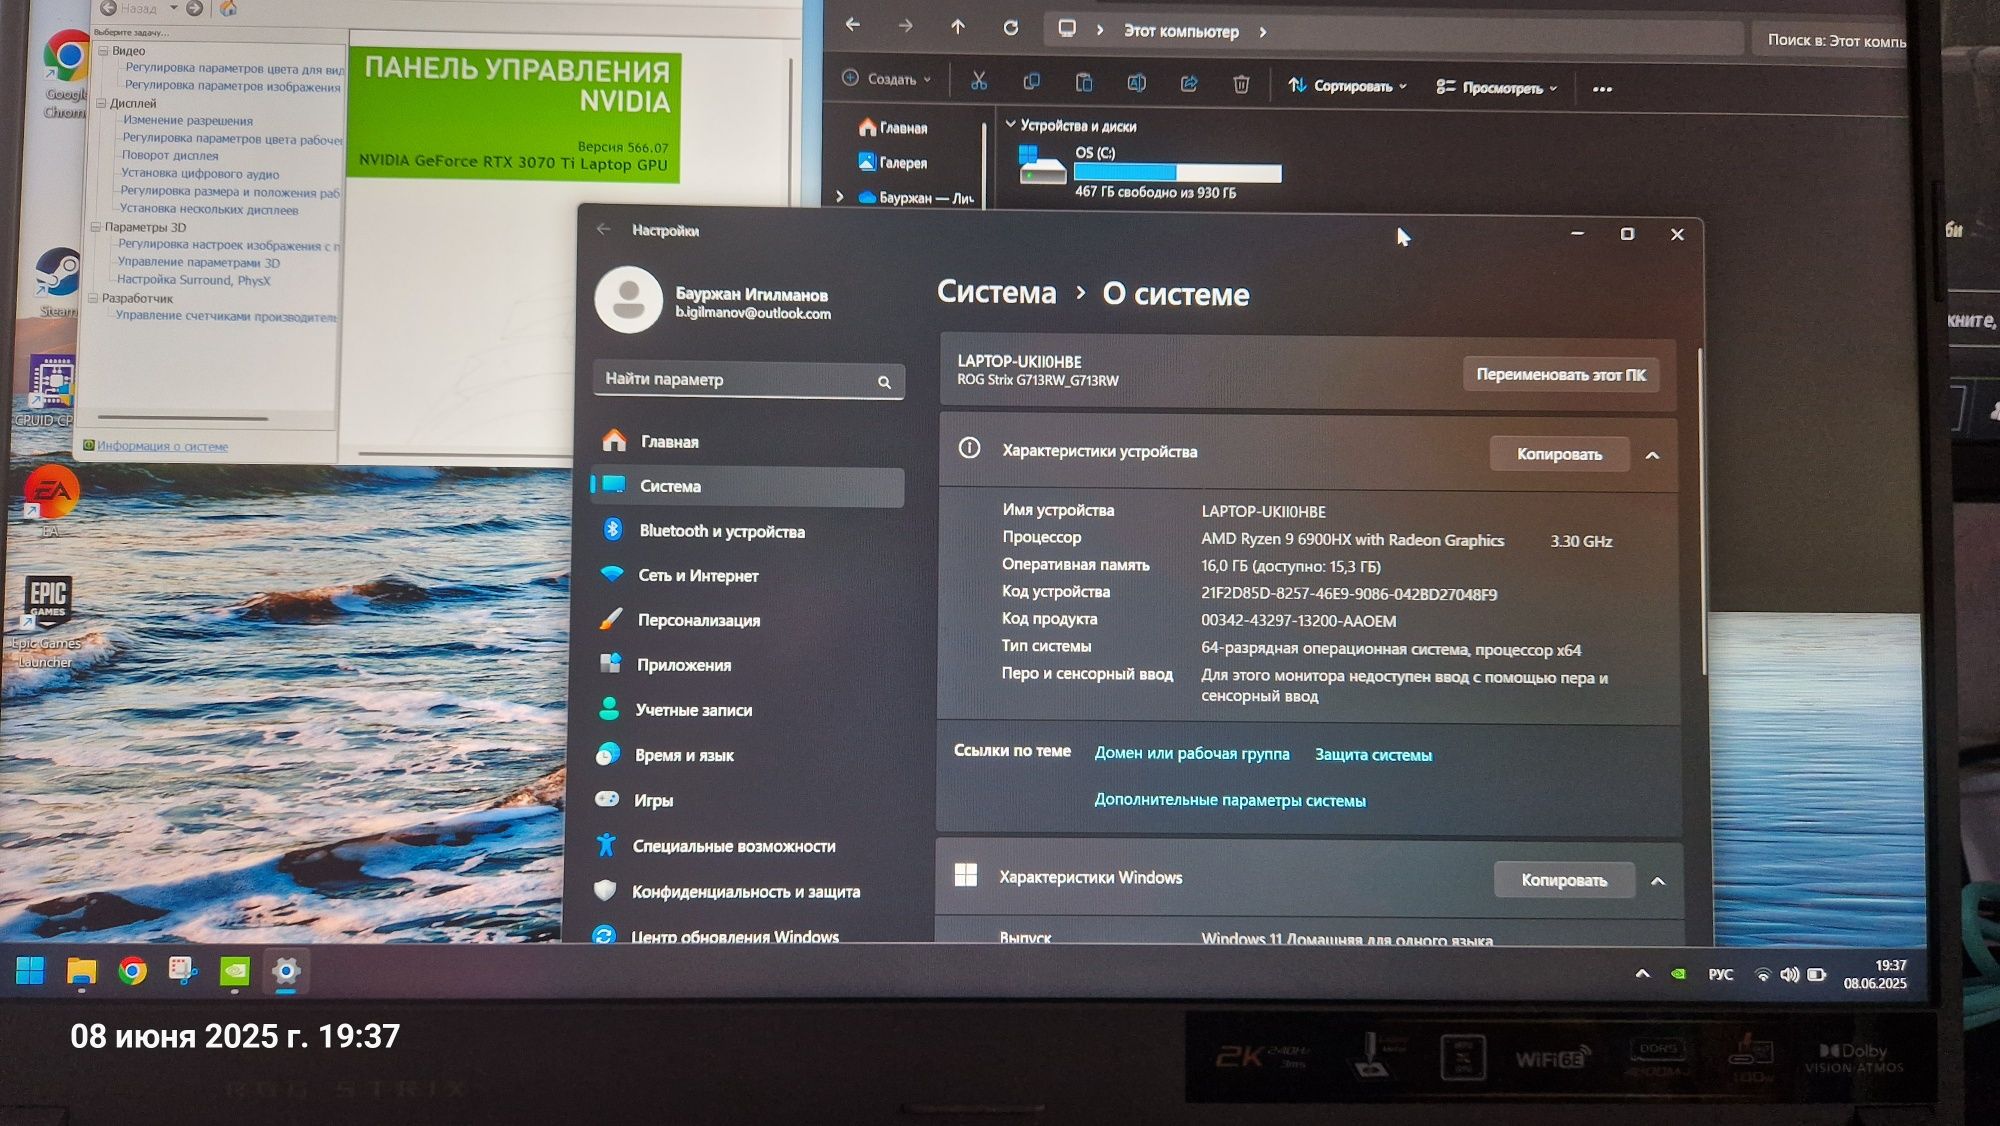Open the three-dots more options in File Explorer
2000x1126 pixels.
click(1602, 89)
